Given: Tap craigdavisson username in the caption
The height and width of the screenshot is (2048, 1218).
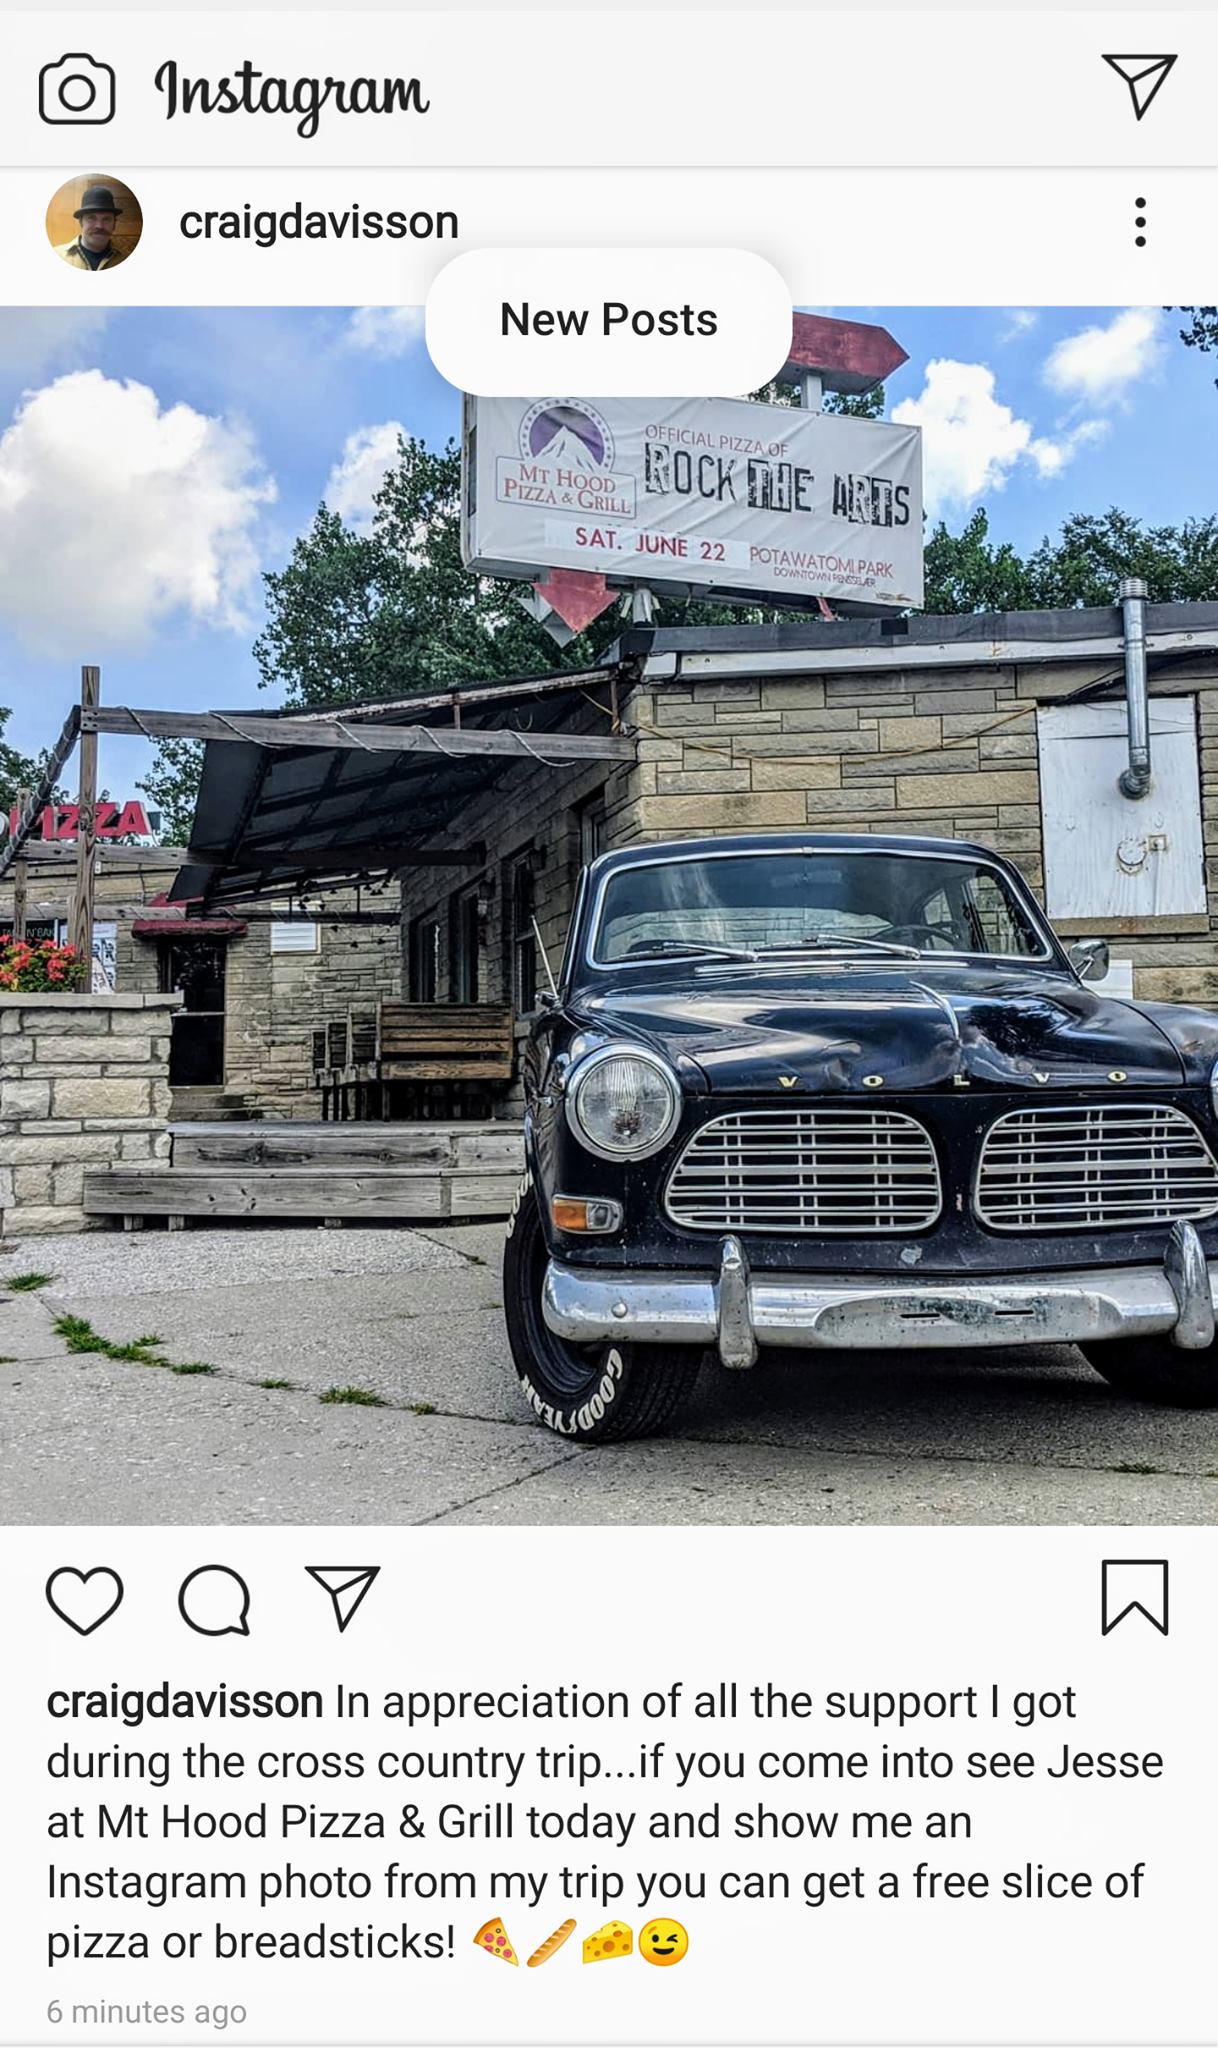Looking at the screenshot, I should (x=185, y=1702).
